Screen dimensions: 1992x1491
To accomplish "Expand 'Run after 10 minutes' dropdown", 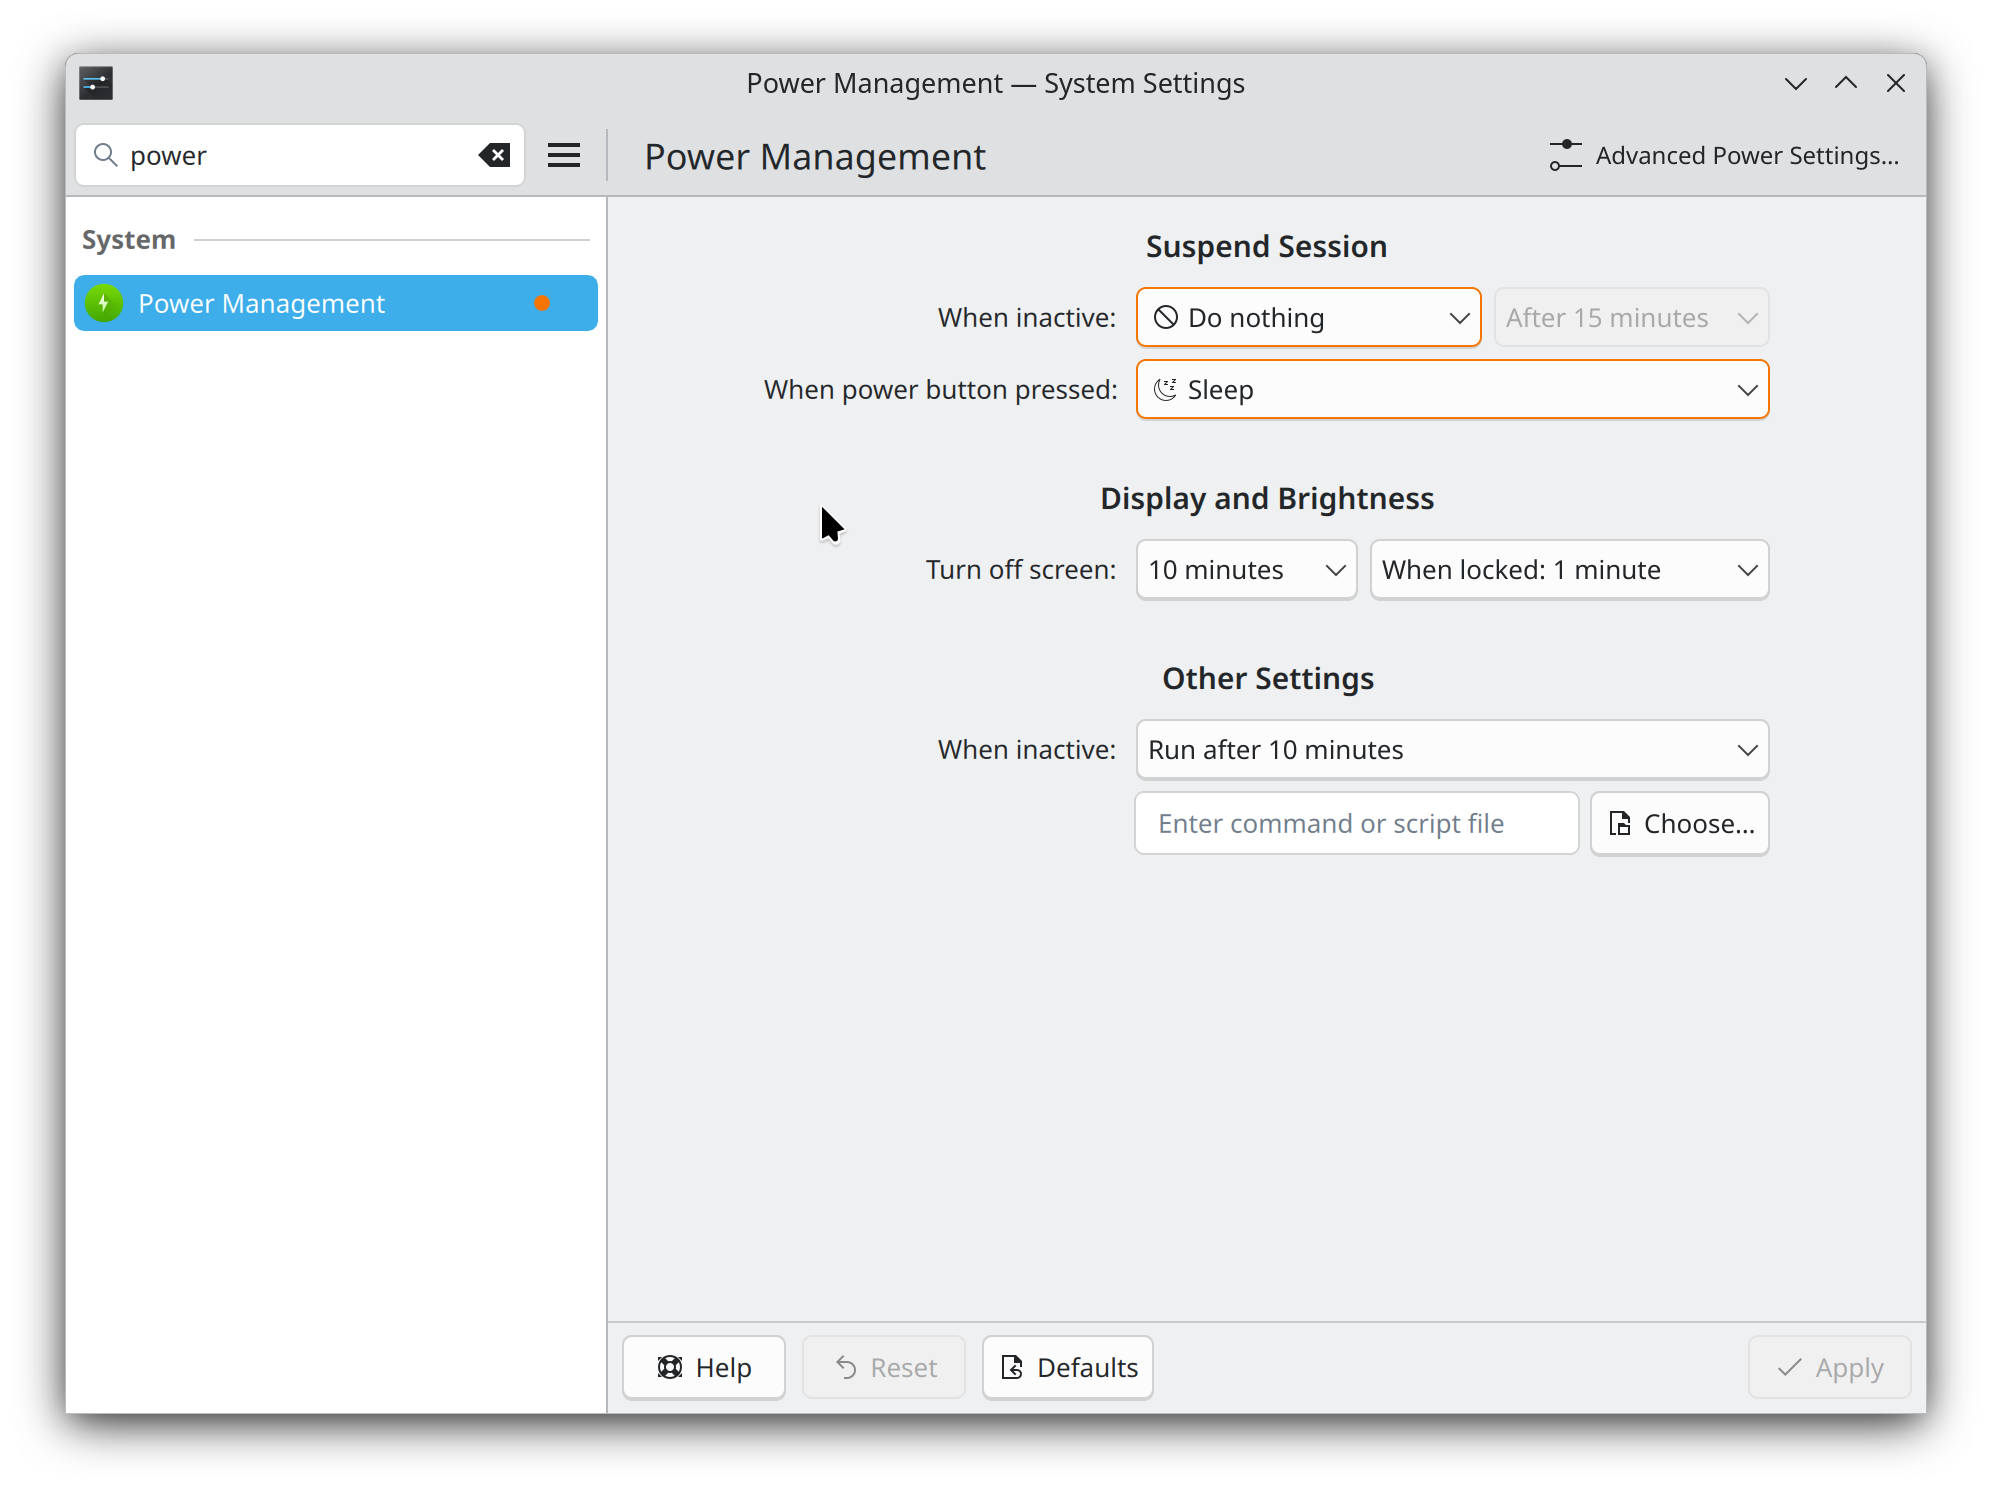I will [x=1452, y=749].
